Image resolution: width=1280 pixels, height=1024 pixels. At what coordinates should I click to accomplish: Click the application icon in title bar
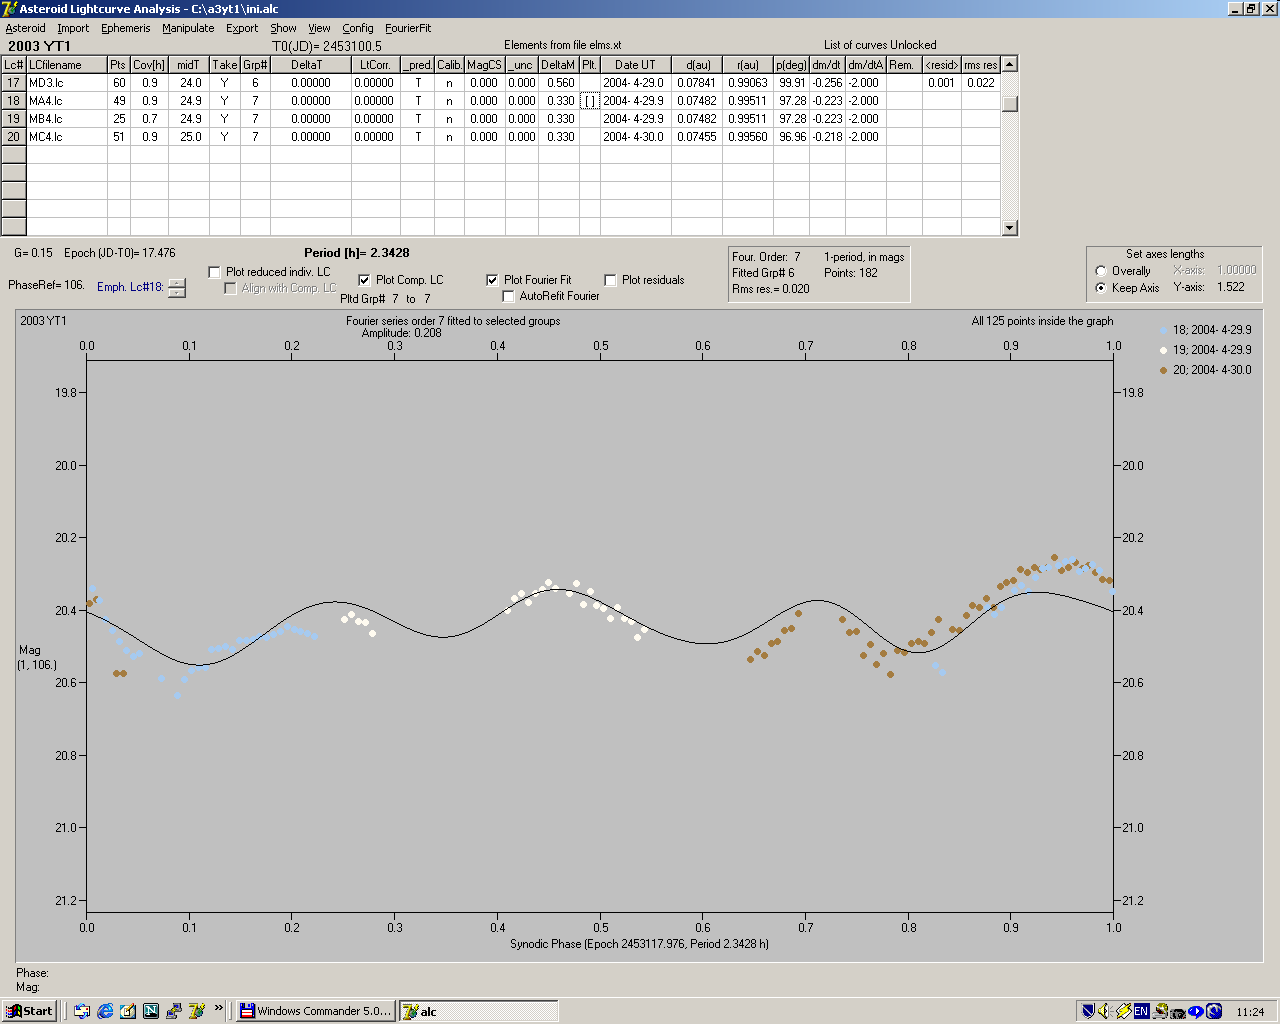pyautogui.click(x=10, y=9)
